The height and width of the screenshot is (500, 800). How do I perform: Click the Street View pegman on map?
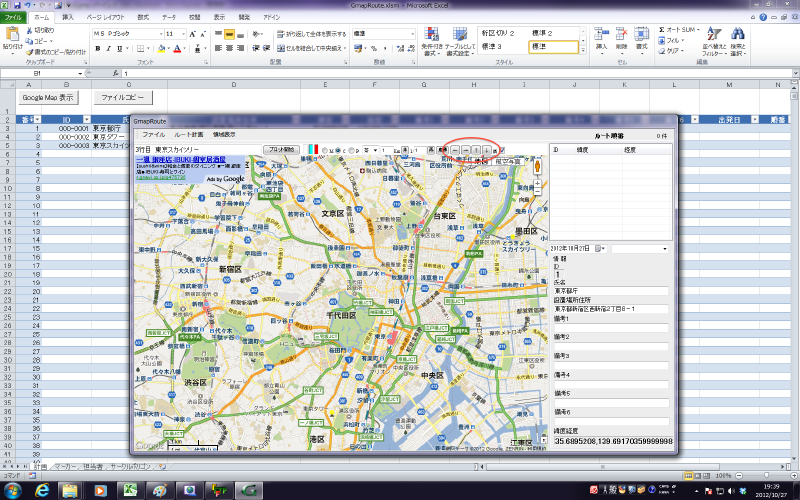pos(537,166)
